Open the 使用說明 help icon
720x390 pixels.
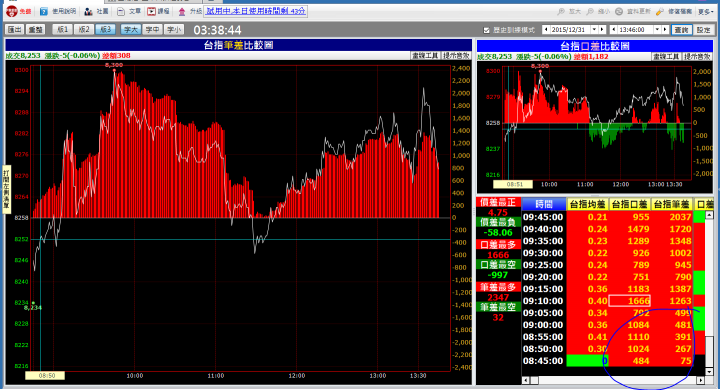coord(44,11)
